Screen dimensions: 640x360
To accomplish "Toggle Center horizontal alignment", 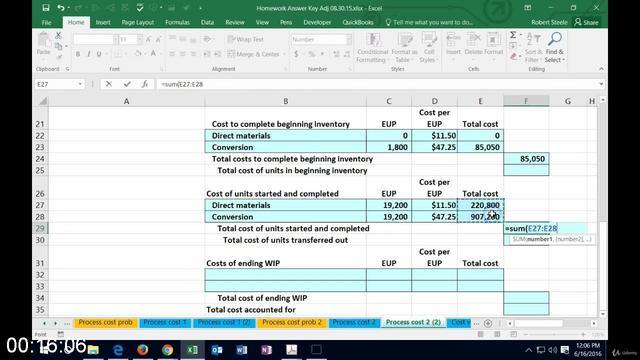I will (182, 54).
